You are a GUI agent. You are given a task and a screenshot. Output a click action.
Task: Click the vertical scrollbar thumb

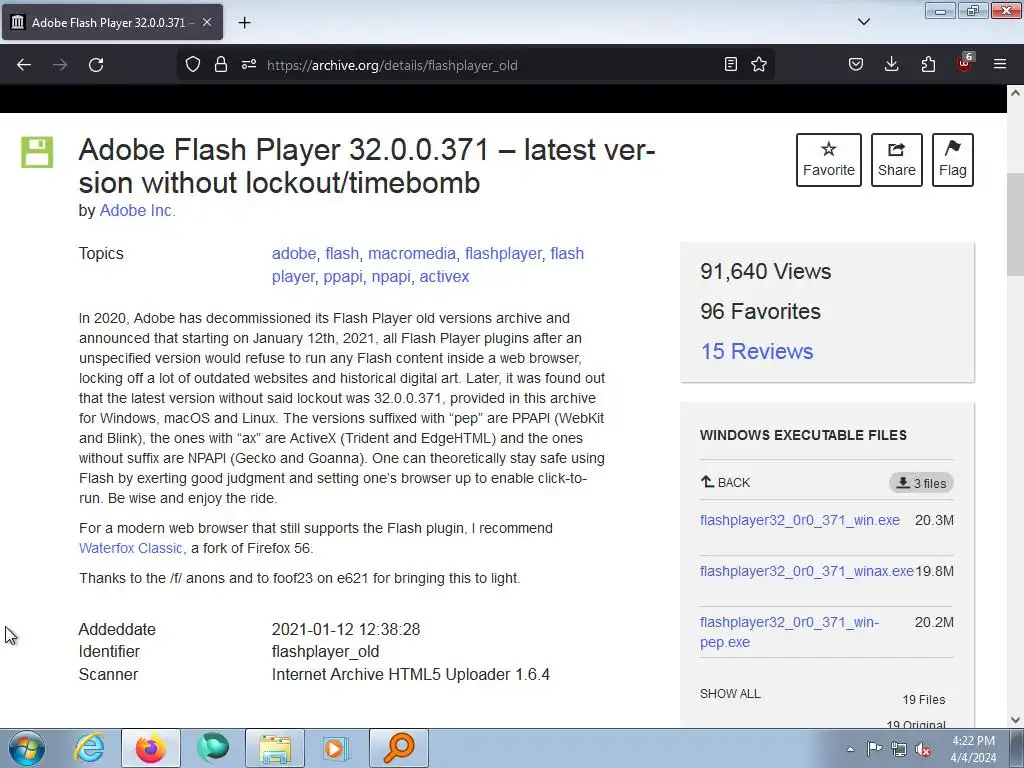tap(1015, 225)
